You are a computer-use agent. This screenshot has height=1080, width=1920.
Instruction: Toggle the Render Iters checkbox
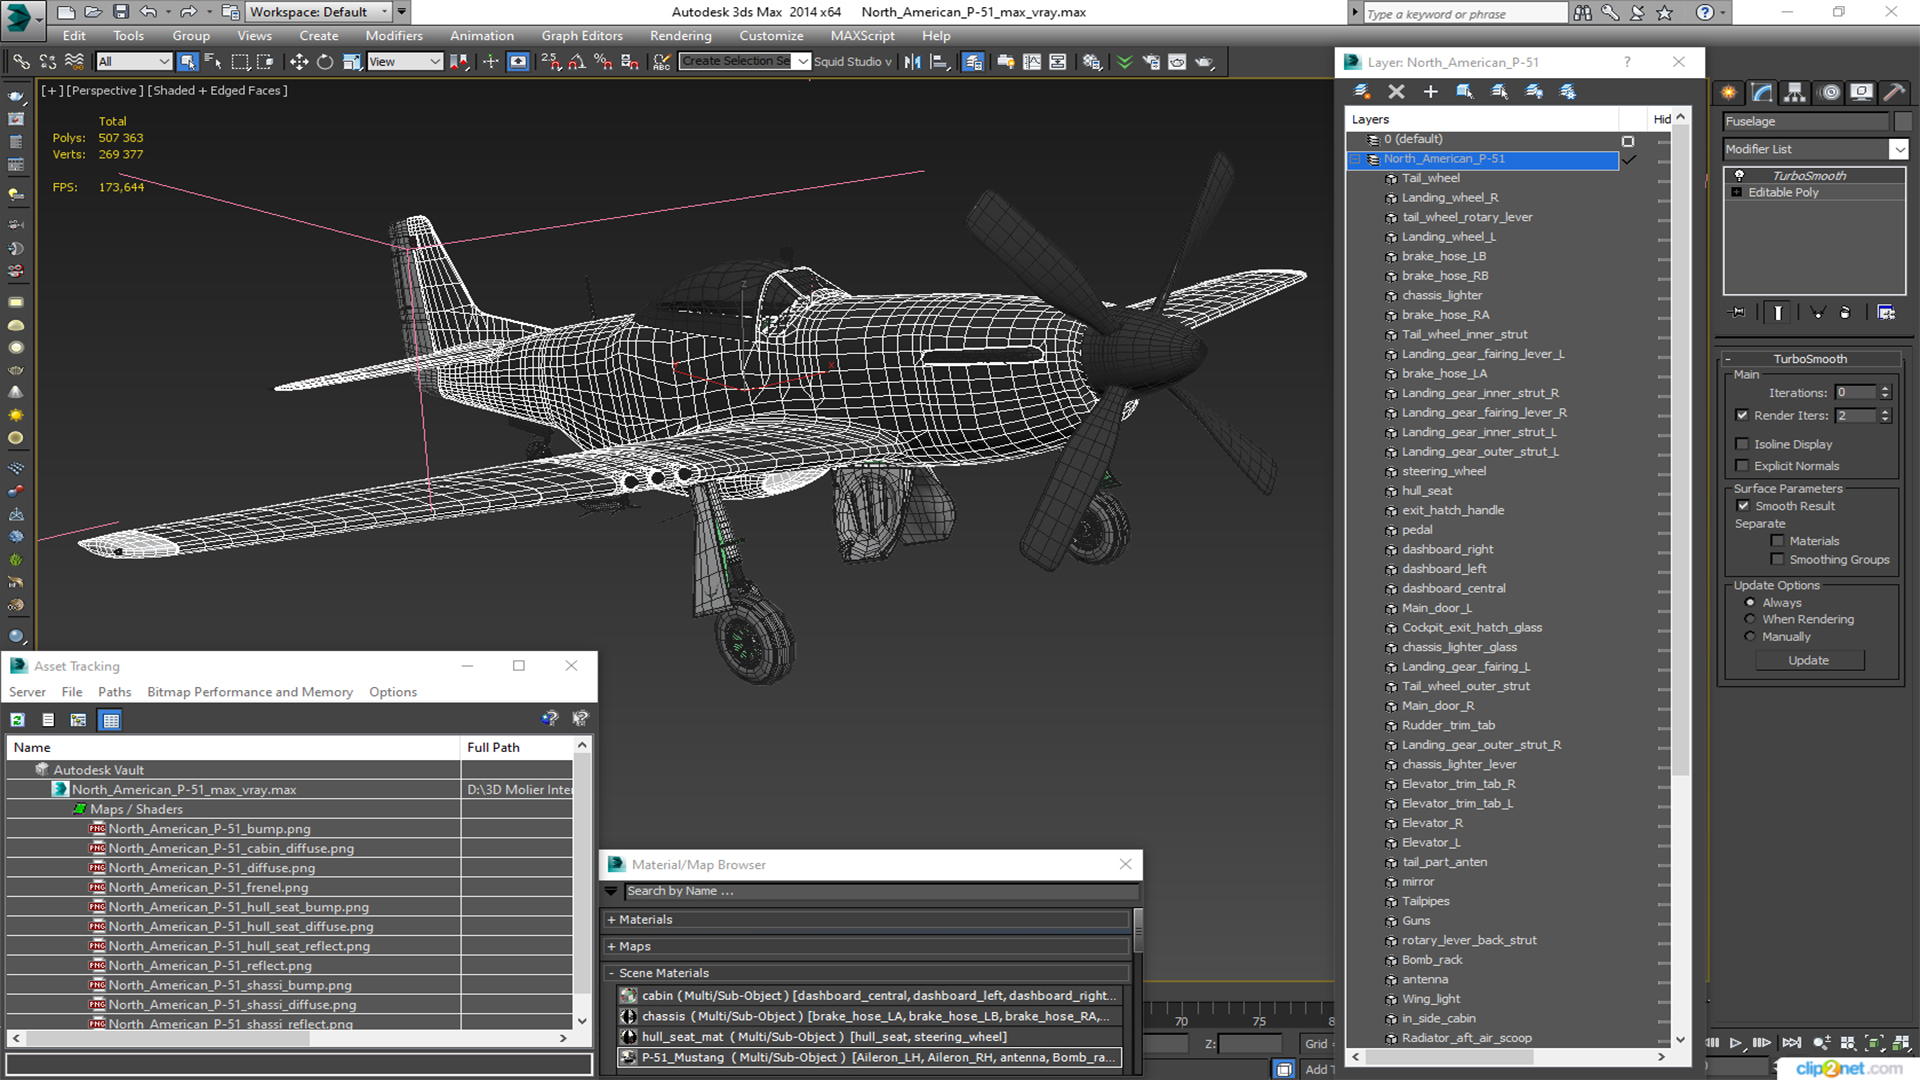[x=1742, y=415]
